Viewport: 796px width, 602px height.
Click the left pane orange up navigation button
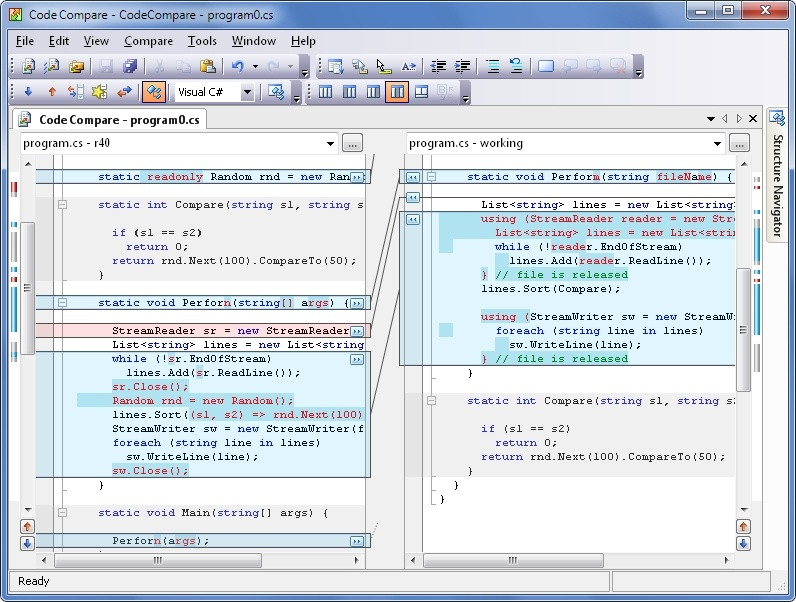(27, 526)
